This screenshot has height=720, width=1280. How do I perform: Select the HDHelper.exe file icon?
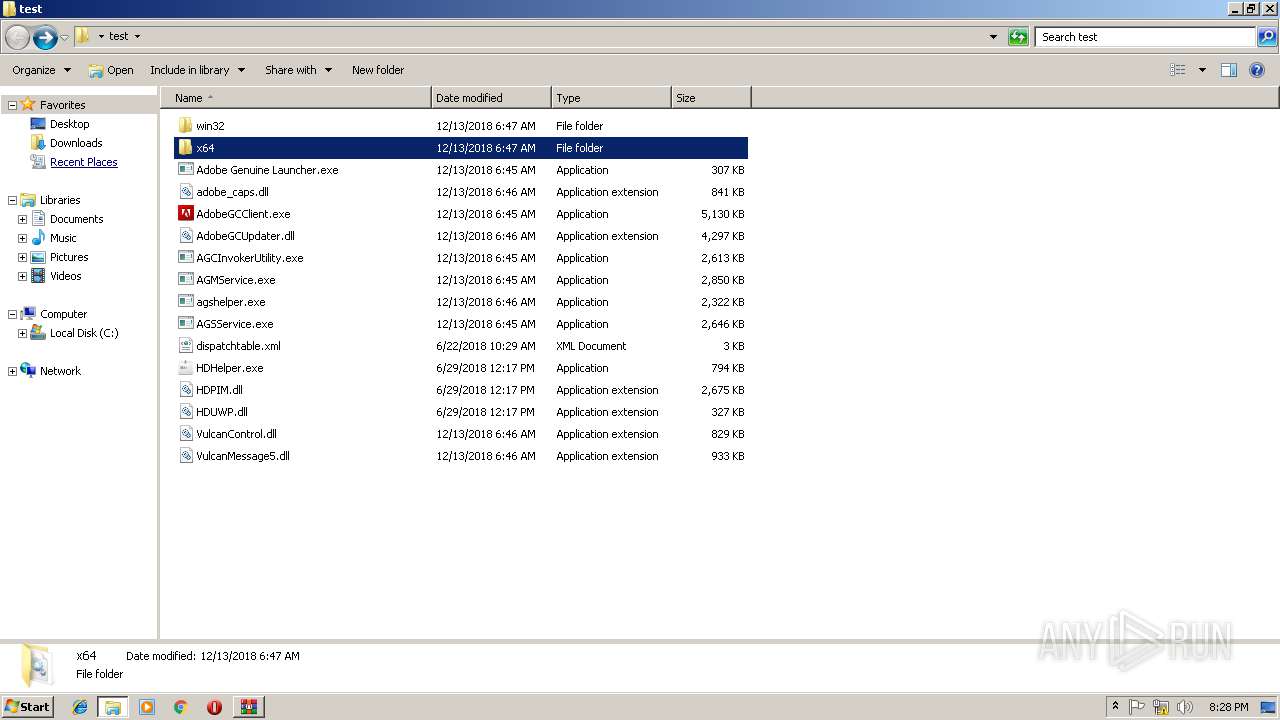click(x=185, y=368)
